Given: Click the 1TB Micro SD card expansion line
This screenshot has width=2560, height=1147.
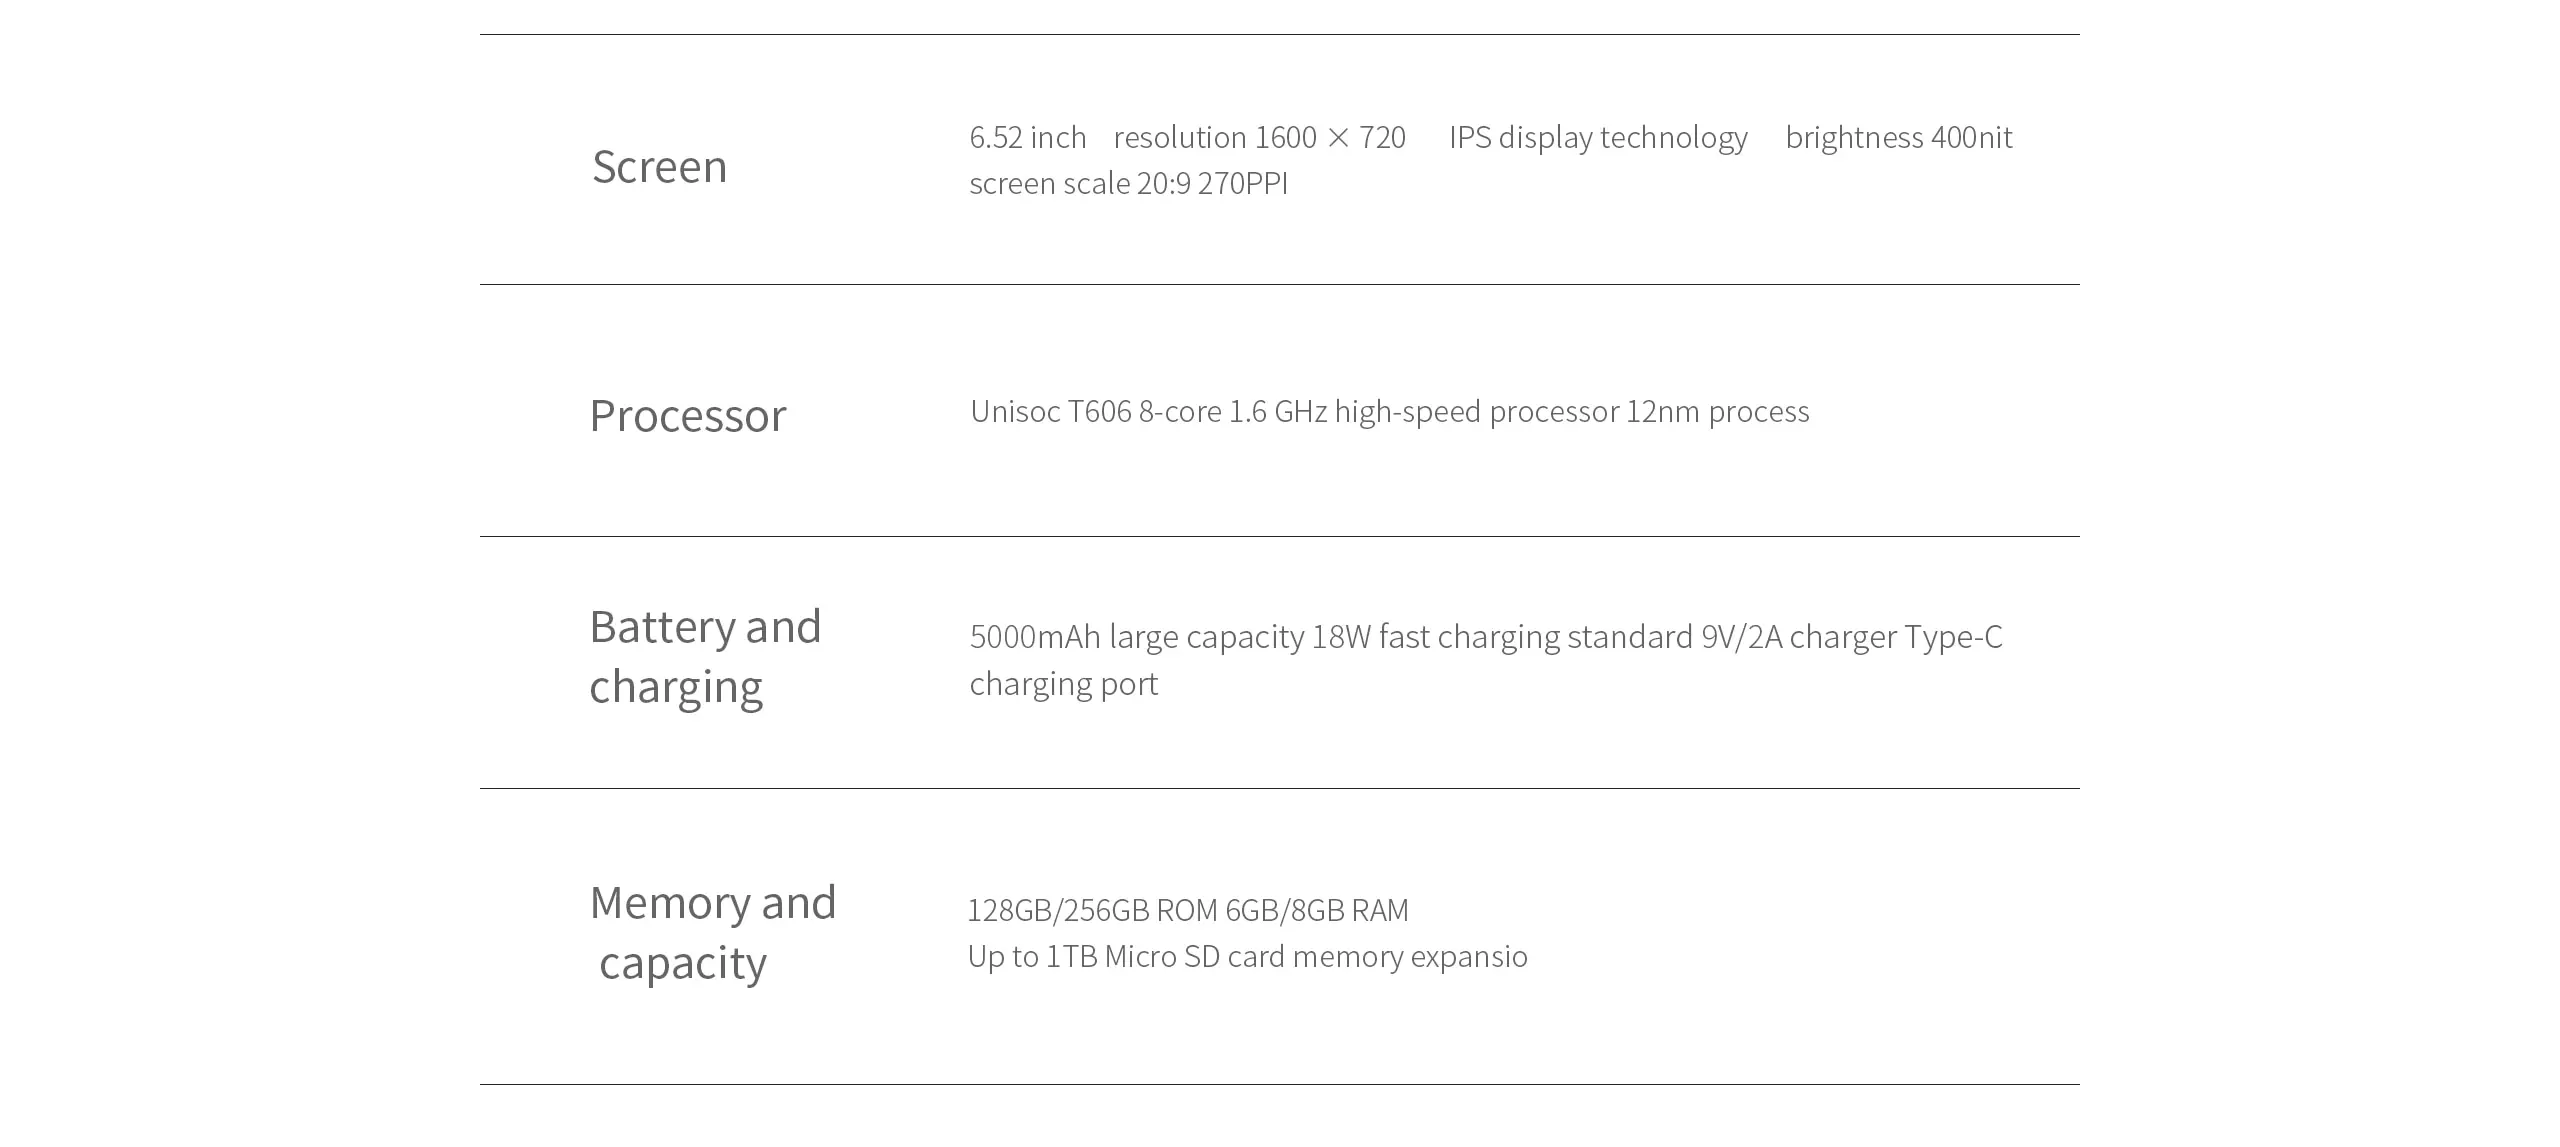Looking at the screenshot, I should (x=1247, y=957).
